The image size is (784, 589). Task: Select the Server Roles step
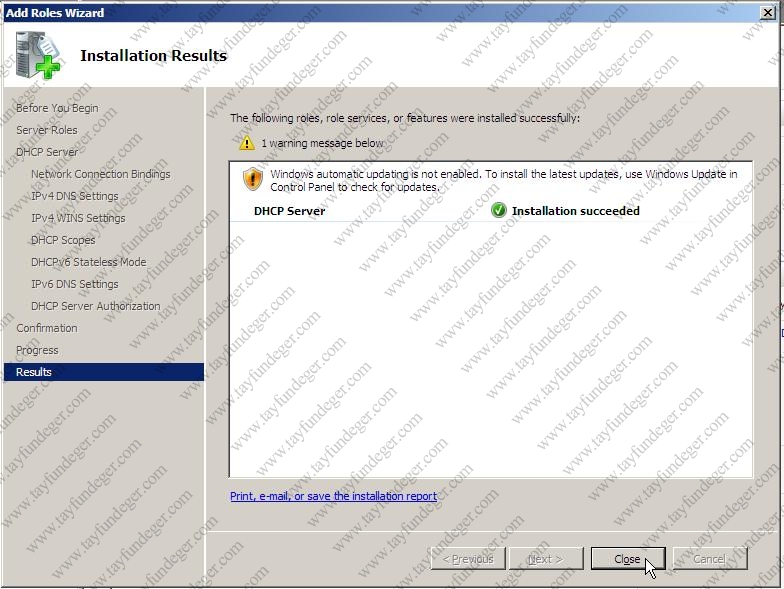pos(46,130)
